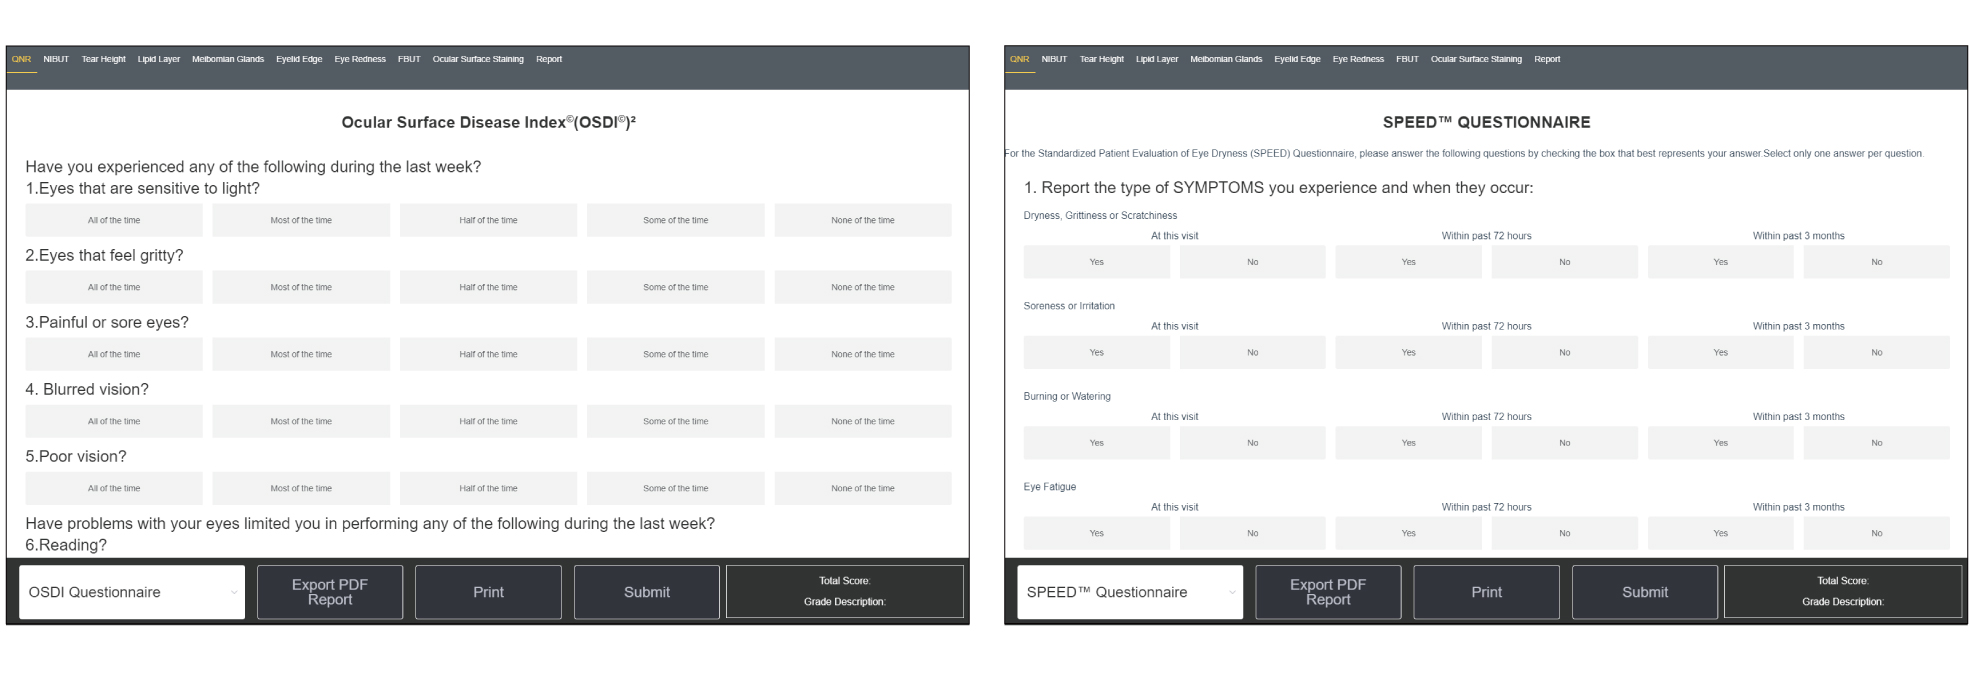Open Tear Height tab in OSDI window
This screenshot has width=1975, height=677.
(x=103, y=59)
